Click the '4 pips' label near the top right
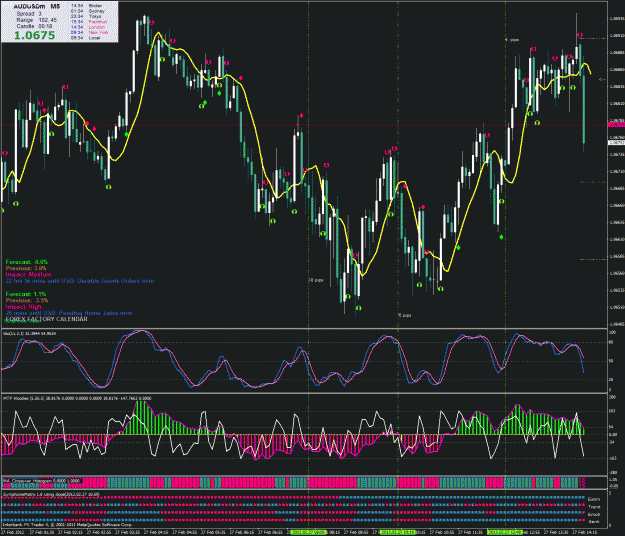Screen dimensions: 625x536 (x=513, y=40)
